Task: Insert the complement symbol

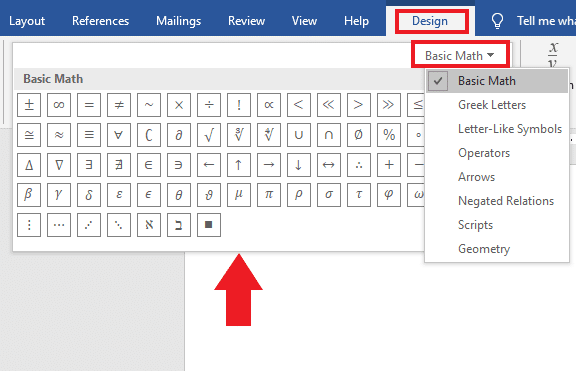Action: (x=149, y=135)
